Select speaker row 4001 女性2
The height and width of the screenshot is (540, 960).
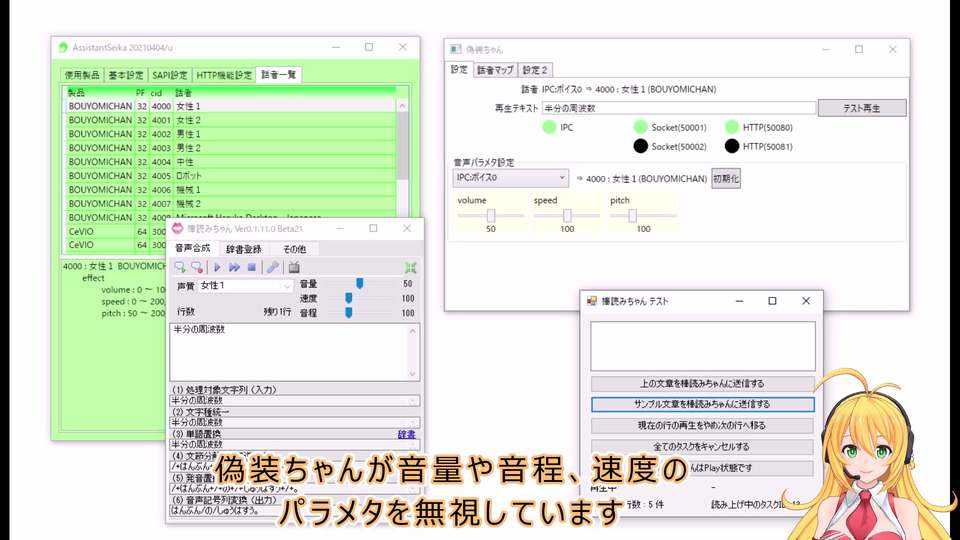[x=231, y=120]
